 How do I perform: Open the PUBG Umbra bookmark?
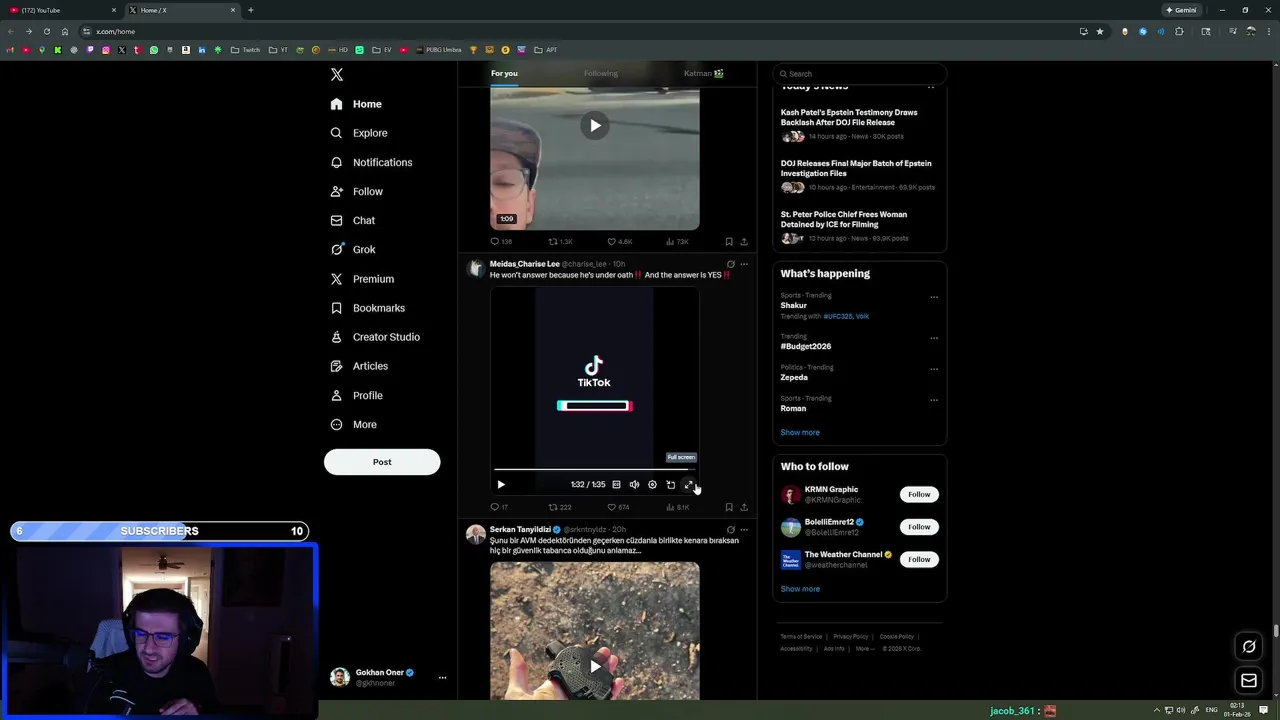438,50
